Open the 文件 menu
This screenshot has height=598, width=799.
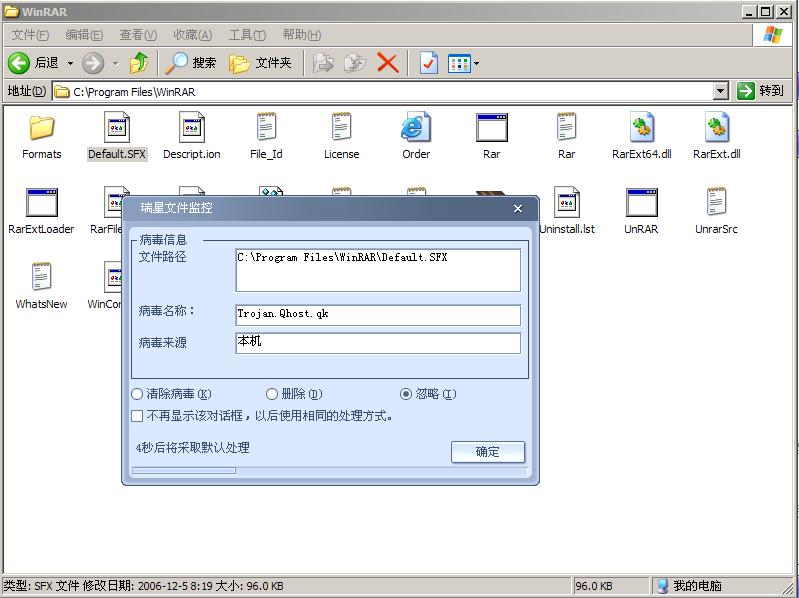click(x=30, y=35)
